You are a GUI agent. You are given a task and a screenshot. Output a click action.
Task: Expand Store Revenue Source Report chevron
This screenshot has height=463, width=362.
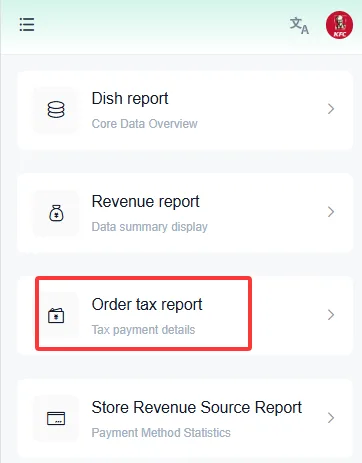331,418
